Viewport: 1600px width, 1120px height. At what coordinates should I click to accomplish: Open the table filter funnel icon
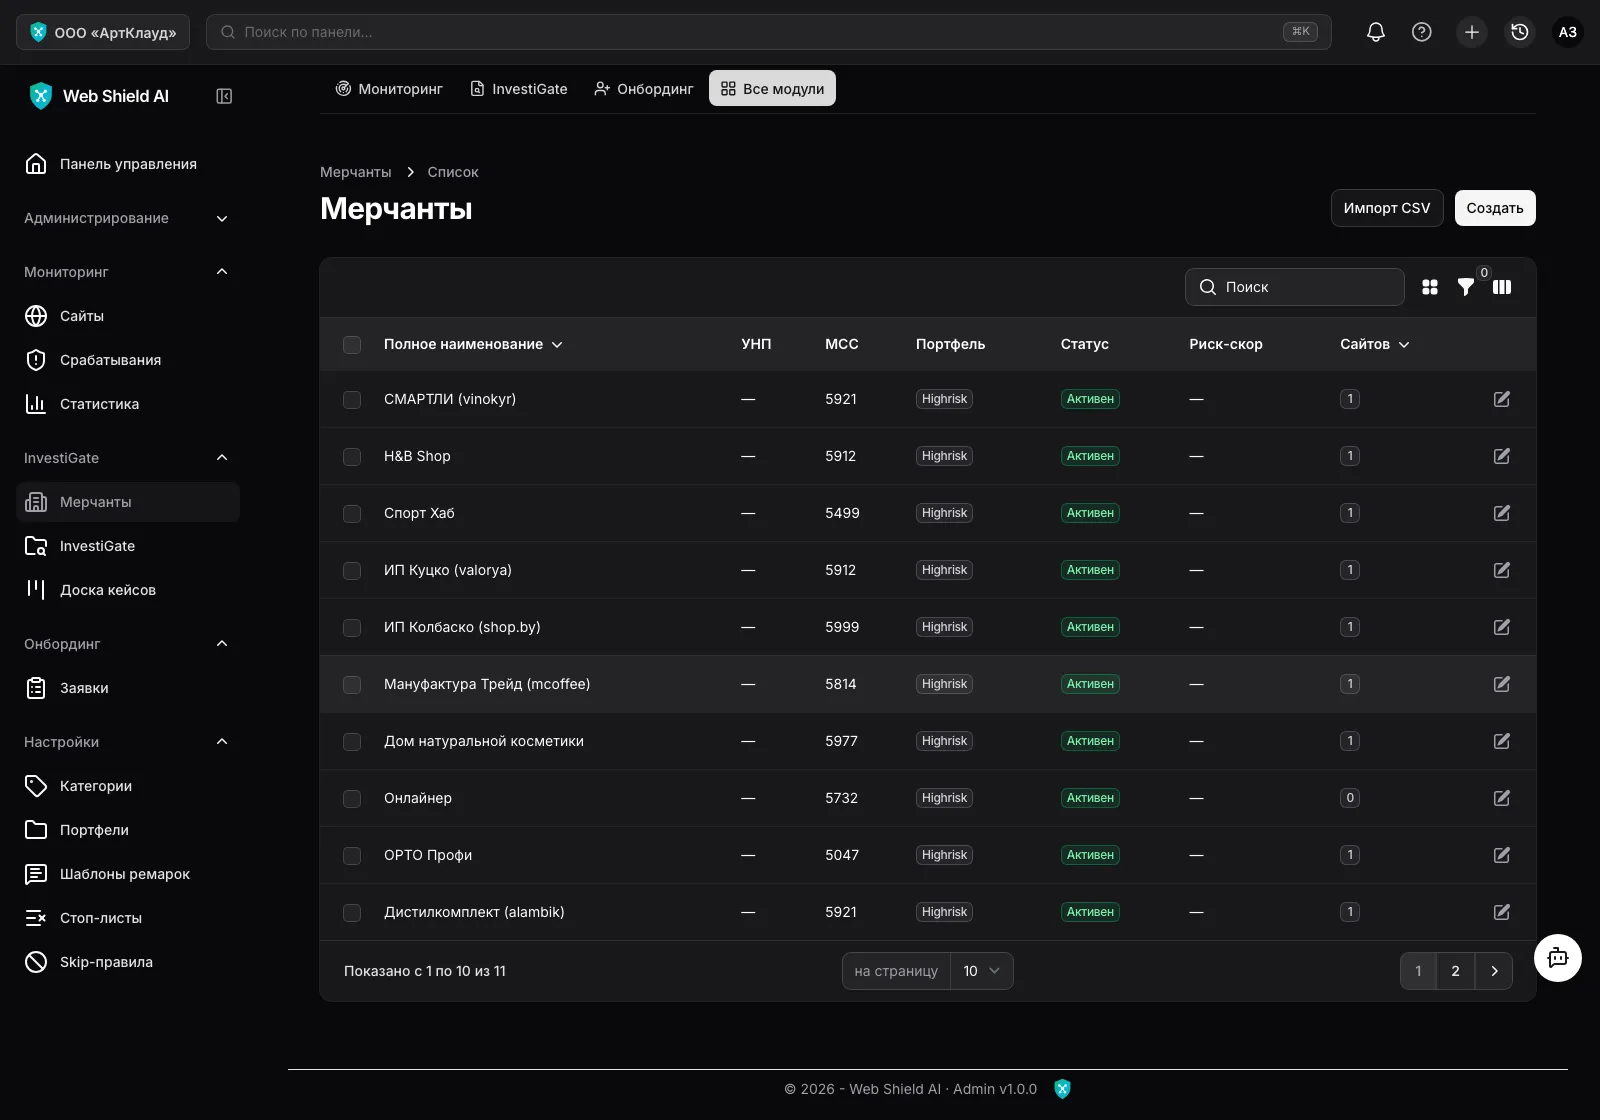click(x=1466, y=287)
